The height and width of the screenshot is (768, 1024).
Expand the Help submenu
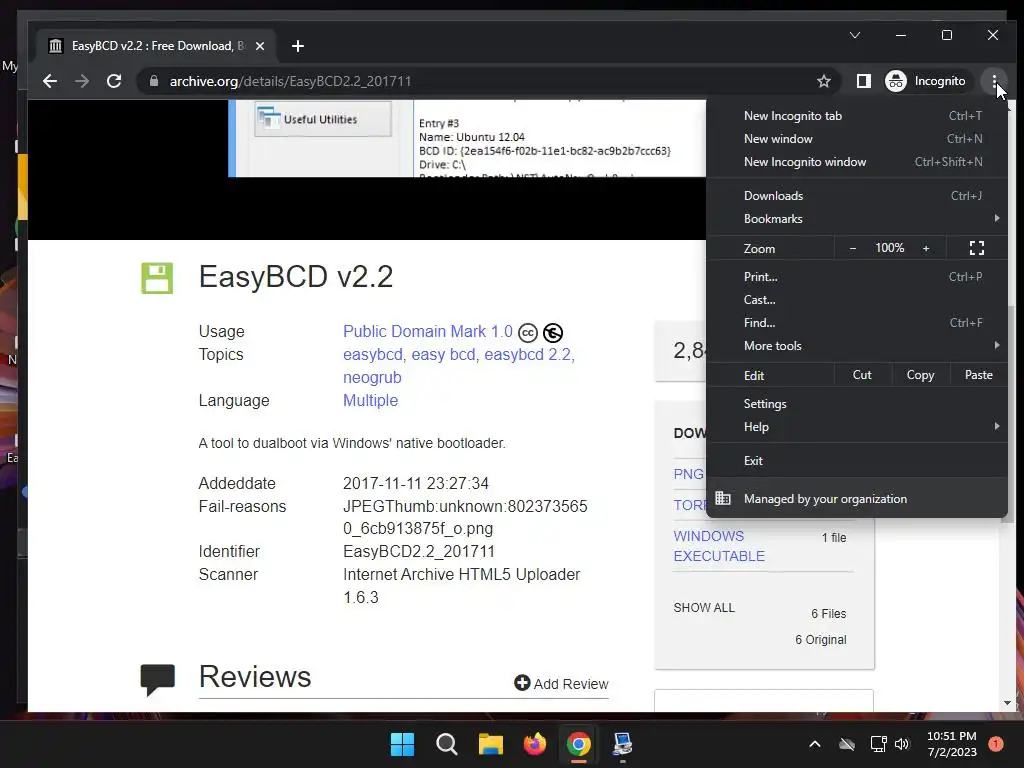coord(857,427)
